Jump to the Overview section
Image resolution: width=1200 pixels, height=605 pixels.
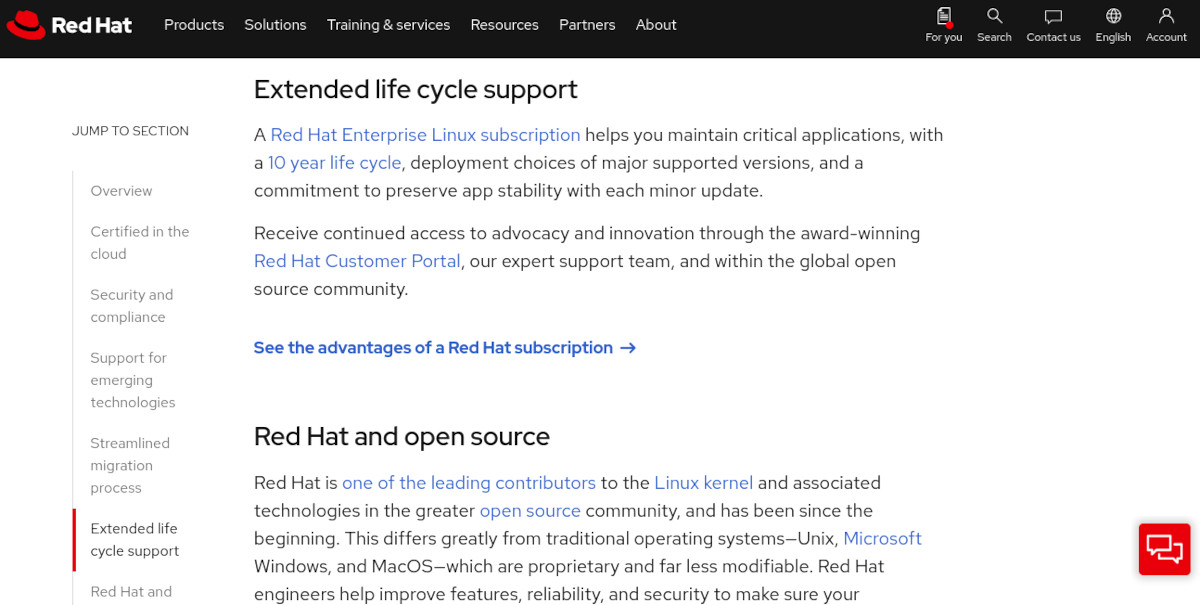[121, 190]
